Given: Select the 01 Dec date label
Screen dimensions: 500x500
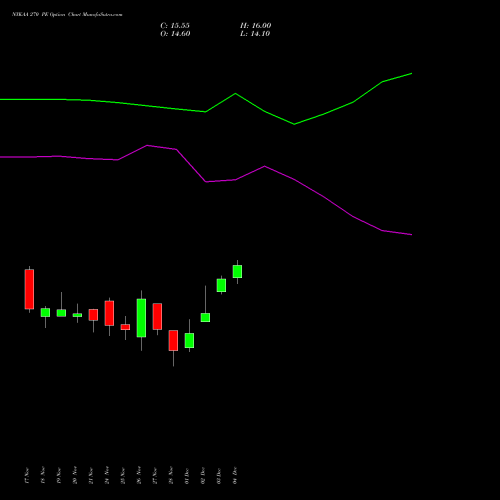Looking at the screenshot, I should 187,475.
